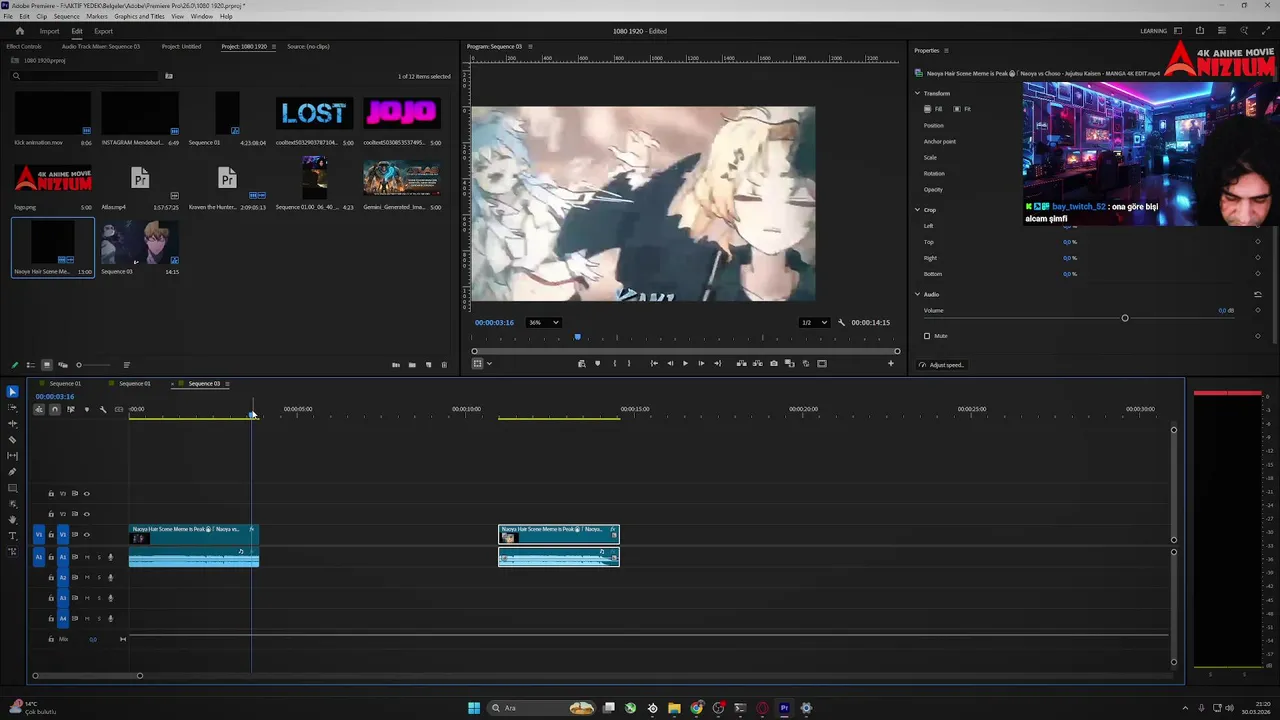Toggle V3 track output eye
The width and height of the screenshot is (1280, 720).
pyautogui.click(x=86, y=493)
